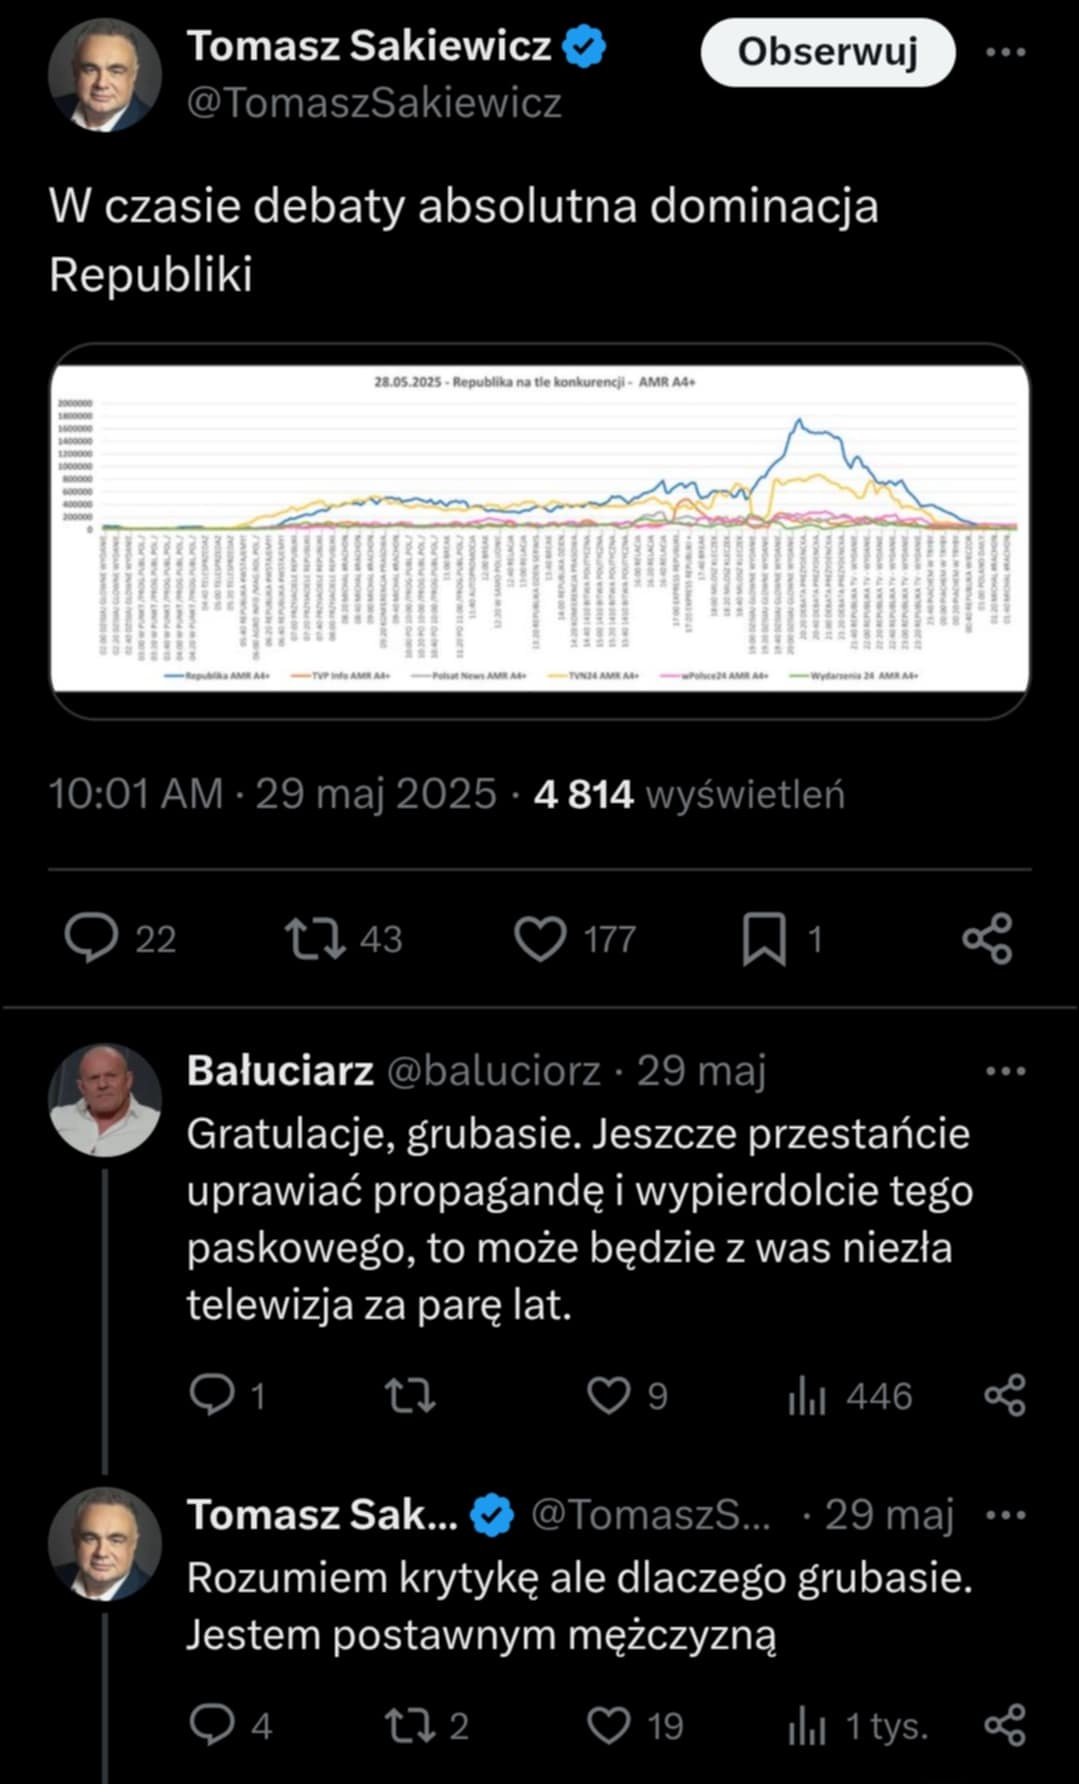Image resolution: width=1079 pixels, height=1784 pixels.
Task: Like the main tweet with 177 likes
Action: point(540,938)
